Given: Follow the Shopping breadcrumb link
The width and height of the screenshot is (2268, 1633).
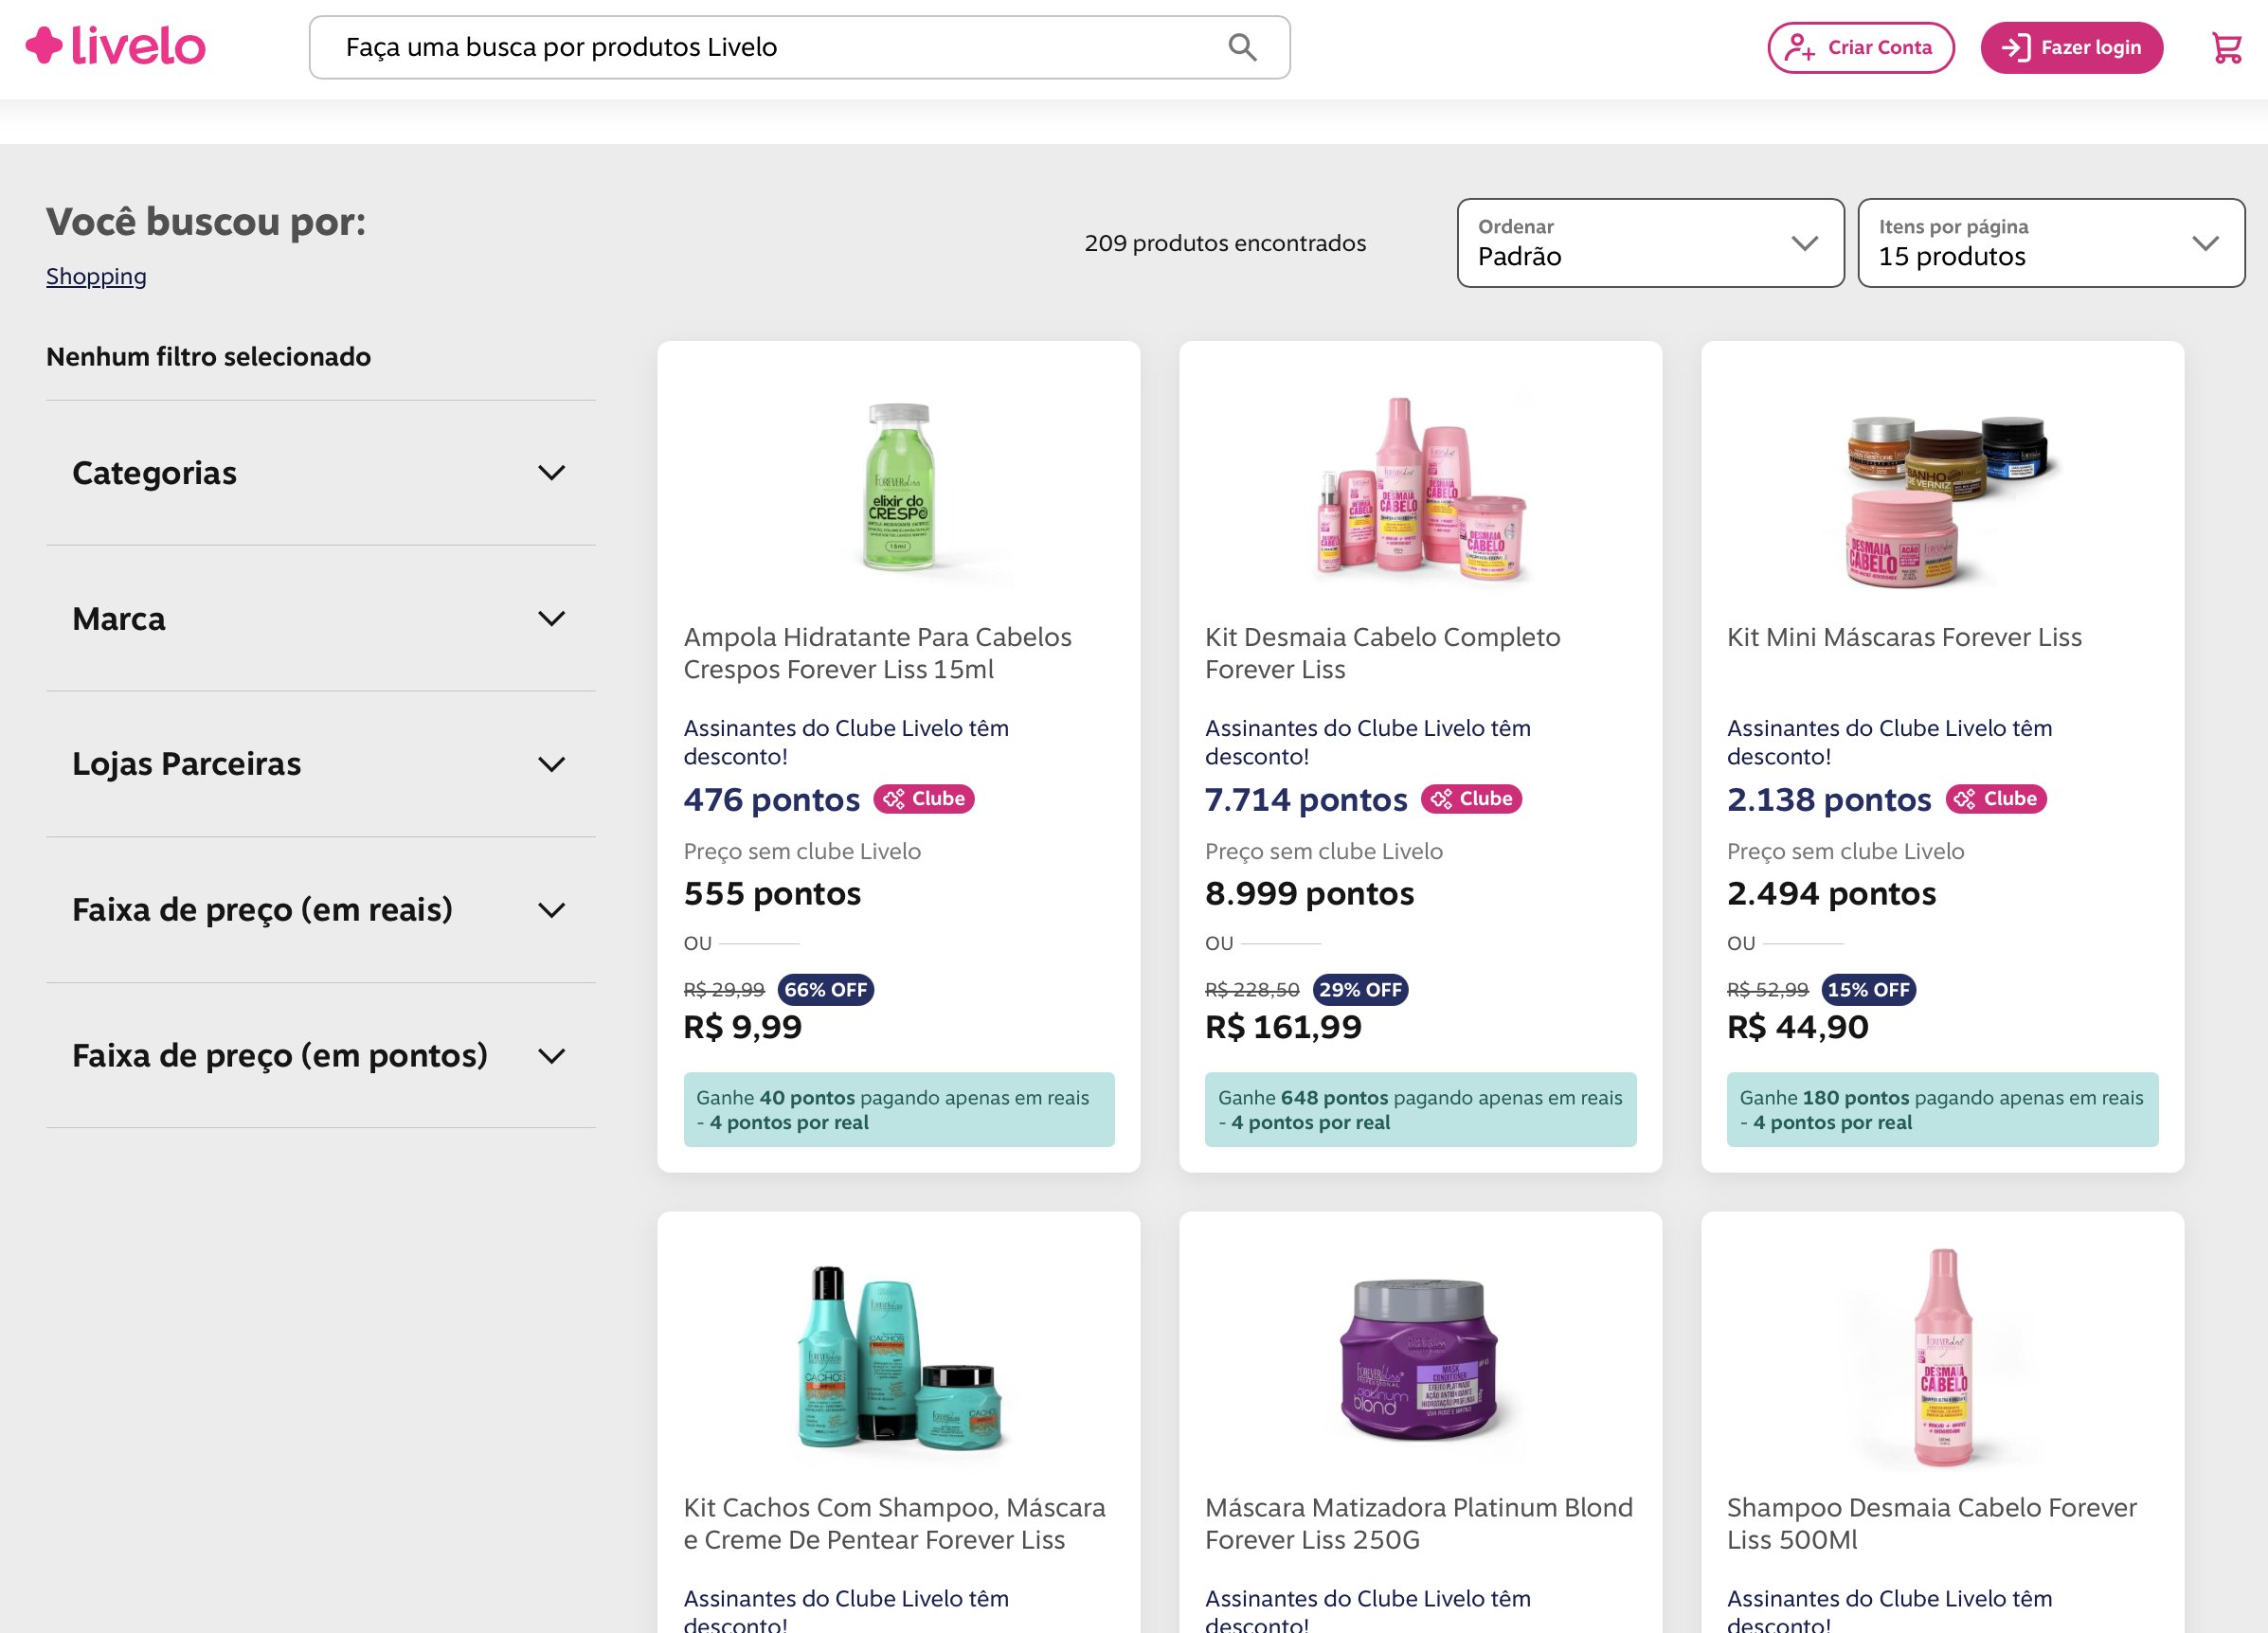Looking at the screenshot, I should click(x=96, y=276).
